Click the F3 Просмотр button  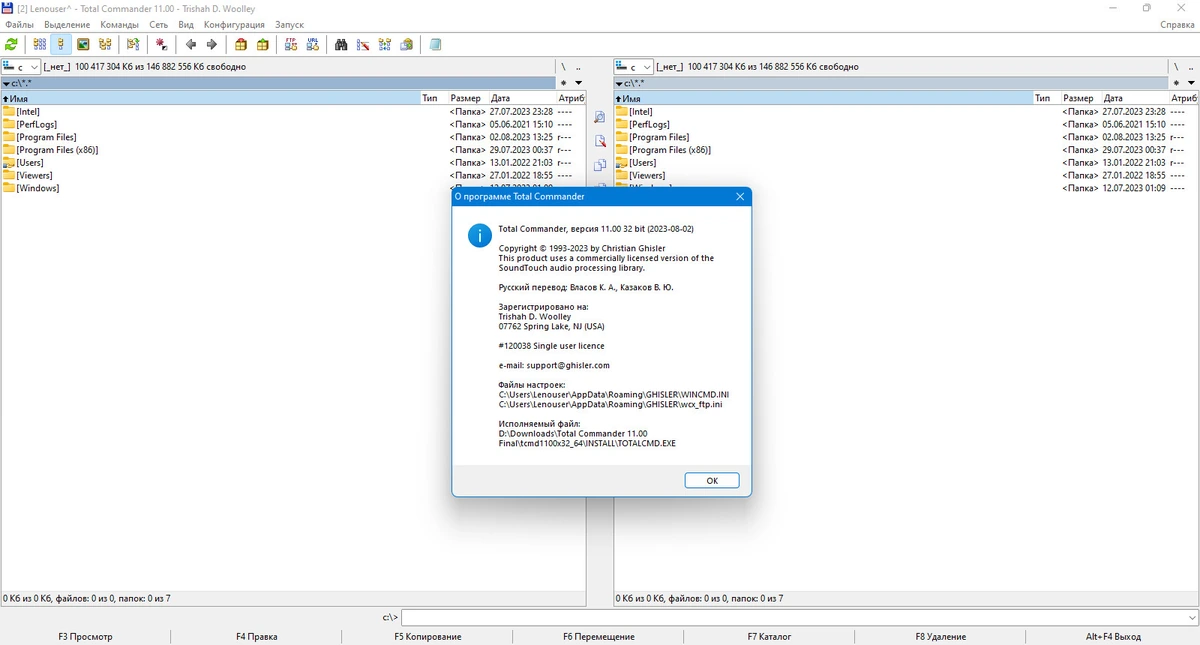[x=86, y=636]
